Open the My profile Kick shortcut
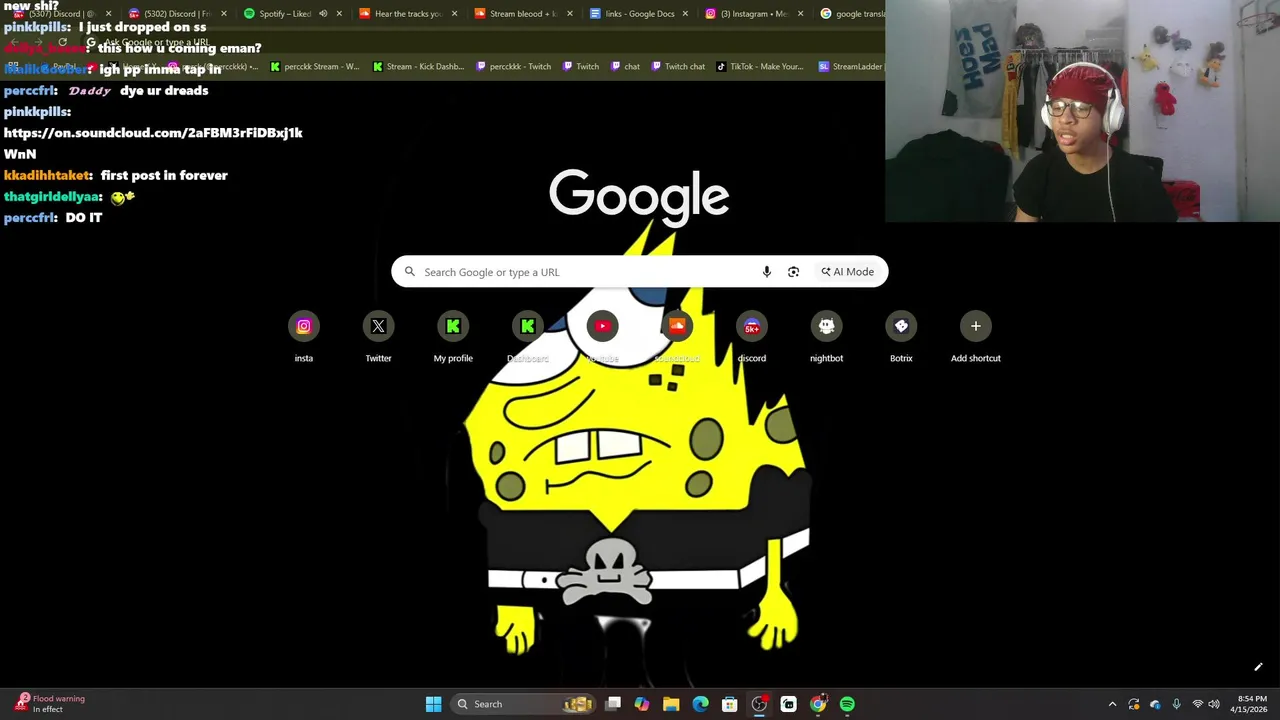Image resolution: width=1280 pixels, height=720 pixels. point(453,337)
